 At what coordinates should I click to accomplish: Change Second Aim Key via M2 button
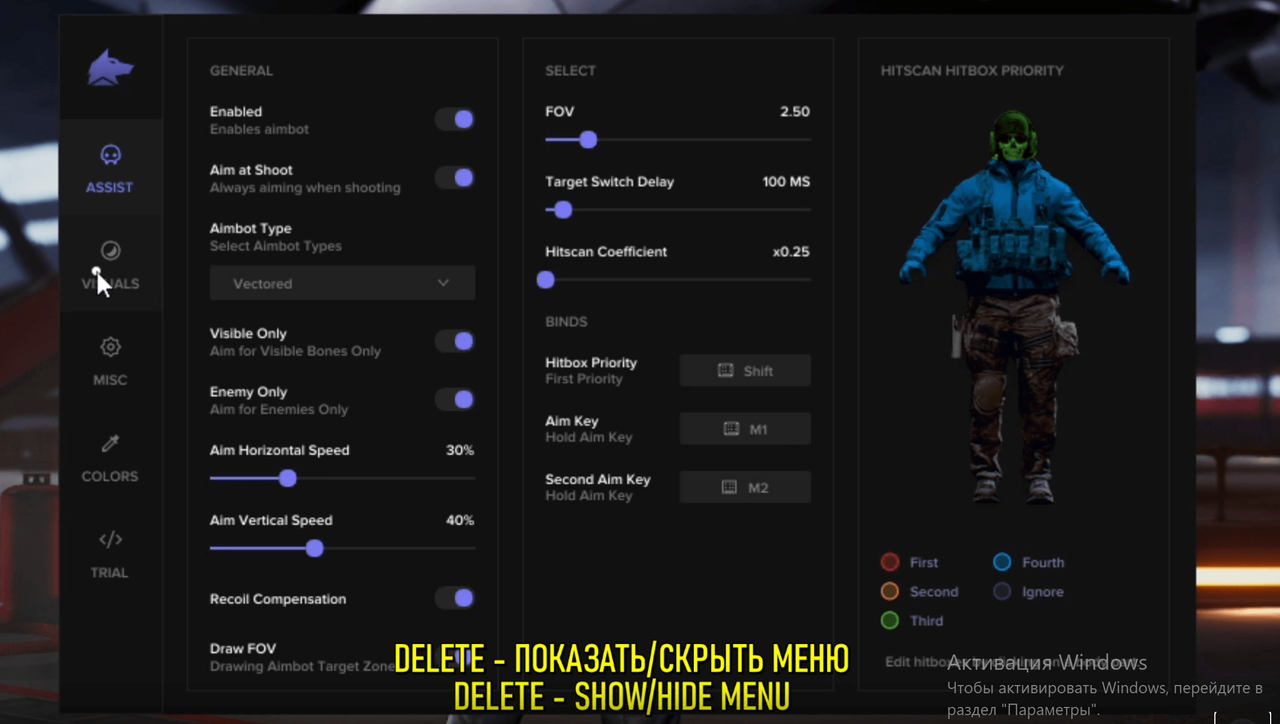(x=745, y=487)
